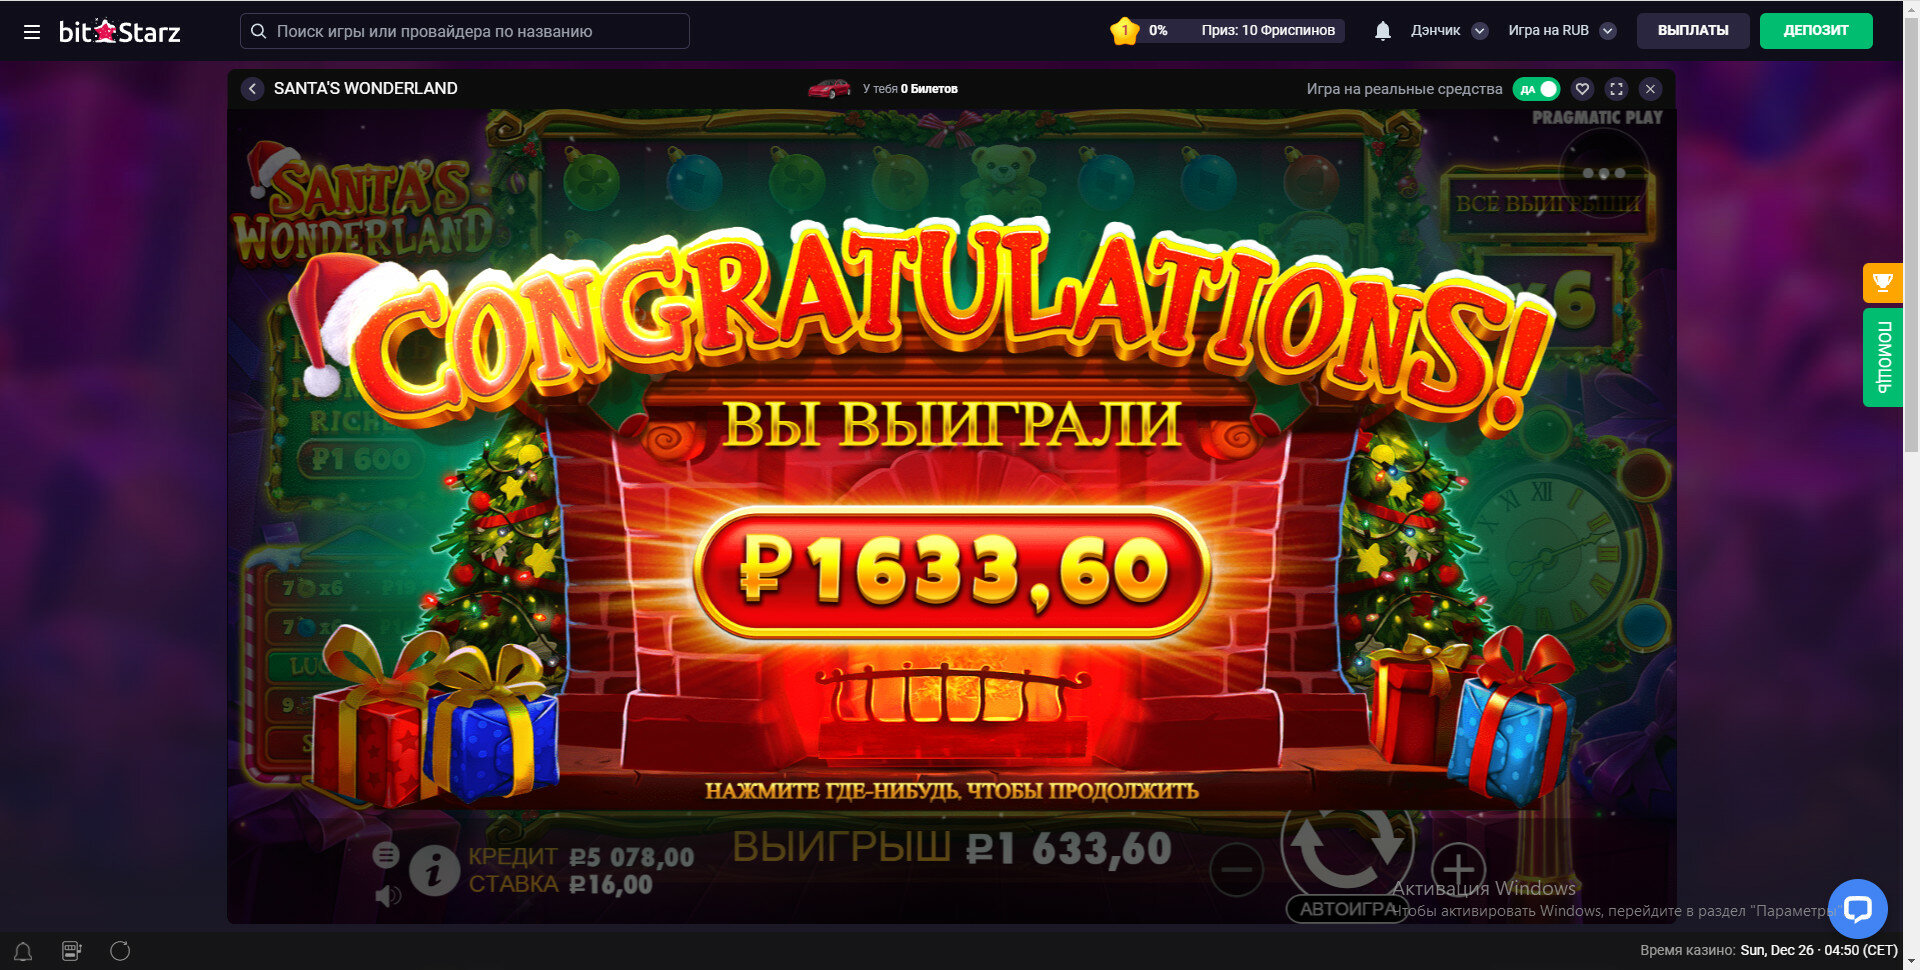The image size is (1920, 970).
Task: Go back from Santa's Wonderland game
Action: click(252, 89)
